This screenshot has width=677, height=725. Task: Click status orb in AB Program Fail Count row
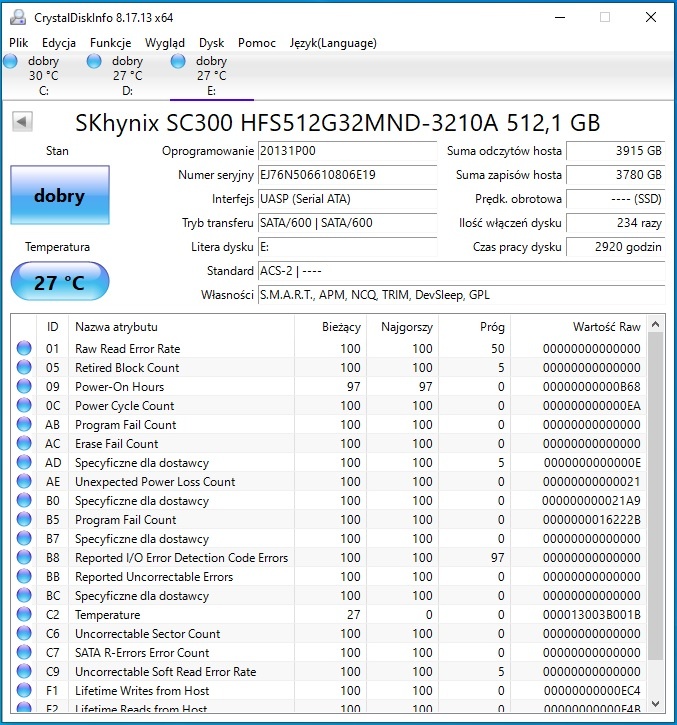click(24, 424)
